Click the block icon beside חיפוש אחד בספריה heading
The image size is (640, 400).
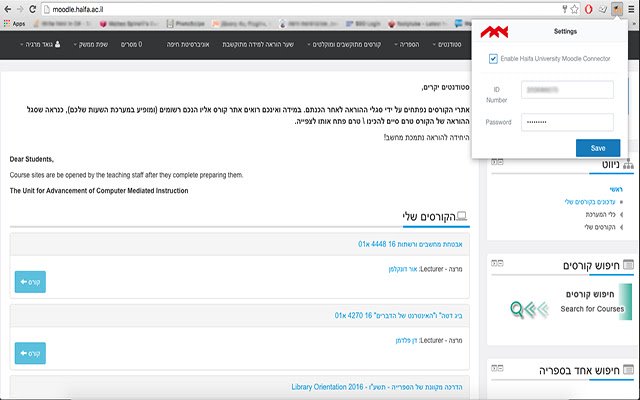629,370
